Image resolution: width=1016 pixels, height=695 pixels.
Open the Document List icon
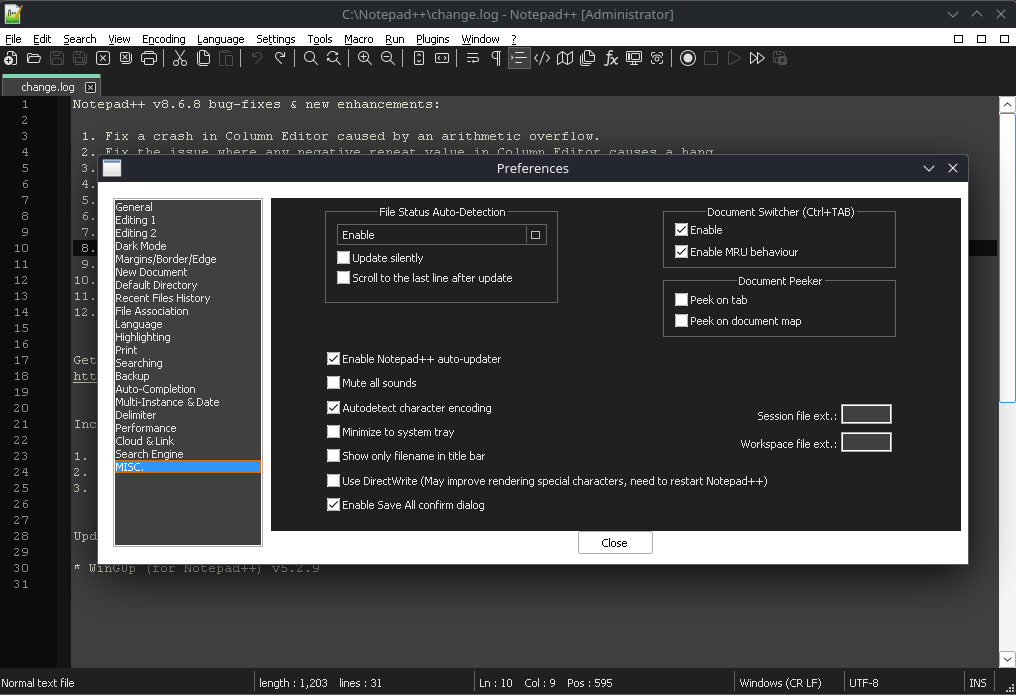point(588,58)
